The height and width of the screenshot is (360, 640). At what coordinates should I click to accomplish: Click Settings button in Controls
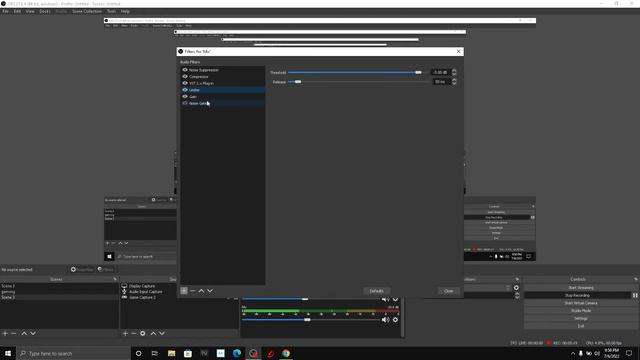point(581,318)
